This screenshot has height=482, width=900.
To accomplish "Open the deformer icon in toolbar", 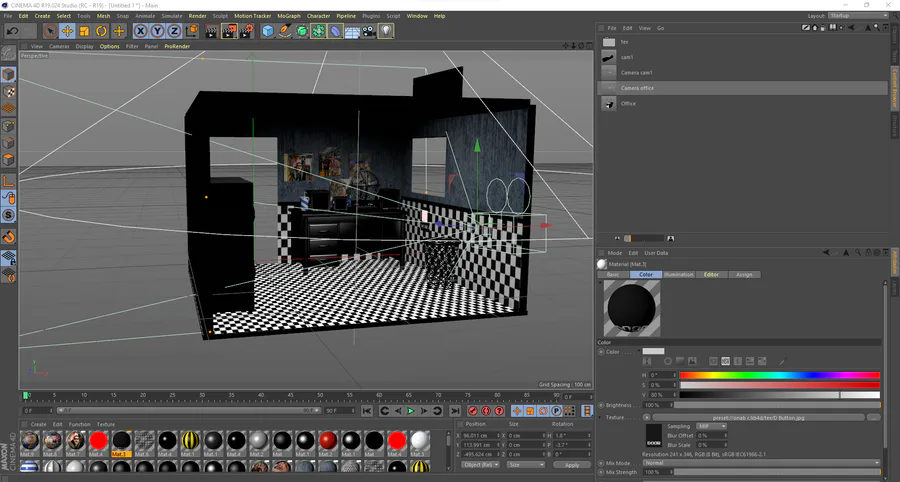I will tap(335, 31).
